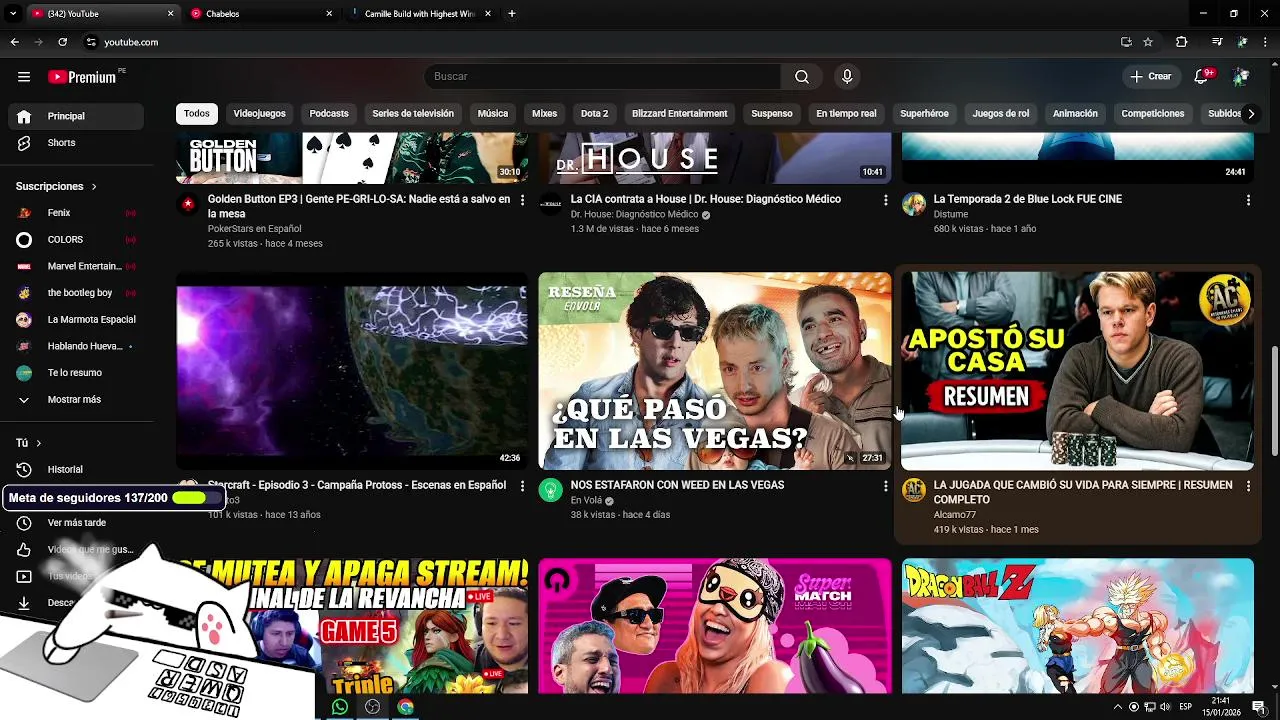Expand the Tú section
Screen dimensions: 1280x720
[29, 443]
